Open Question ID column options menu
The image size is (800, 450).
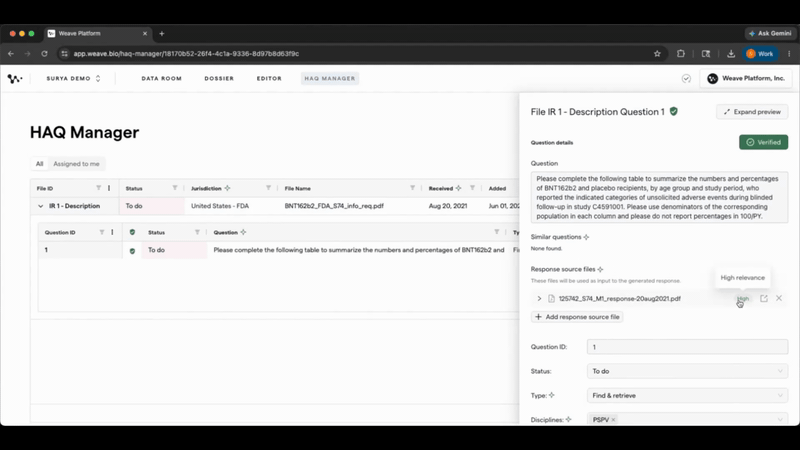[x=112, y=232]
